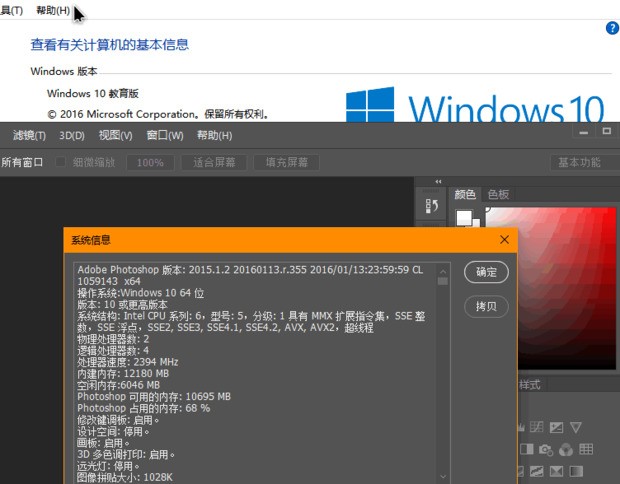Open Photoshop's 3D(D) menu

point(72,136)
